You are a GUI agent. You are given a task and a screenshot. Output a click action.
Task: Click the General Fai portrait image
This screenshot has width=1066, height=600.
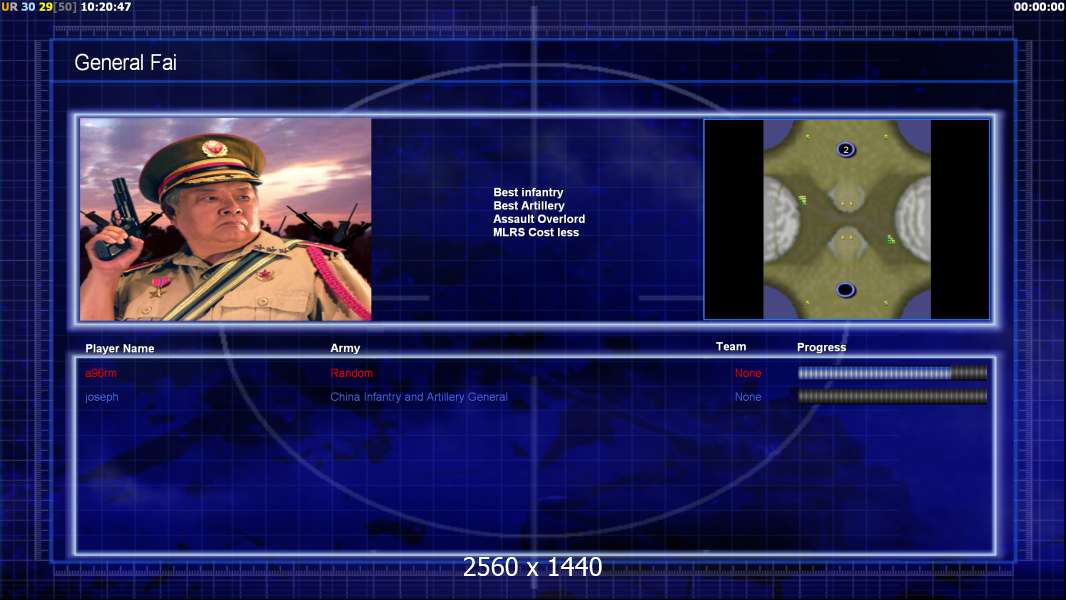[x=226, y=219]
